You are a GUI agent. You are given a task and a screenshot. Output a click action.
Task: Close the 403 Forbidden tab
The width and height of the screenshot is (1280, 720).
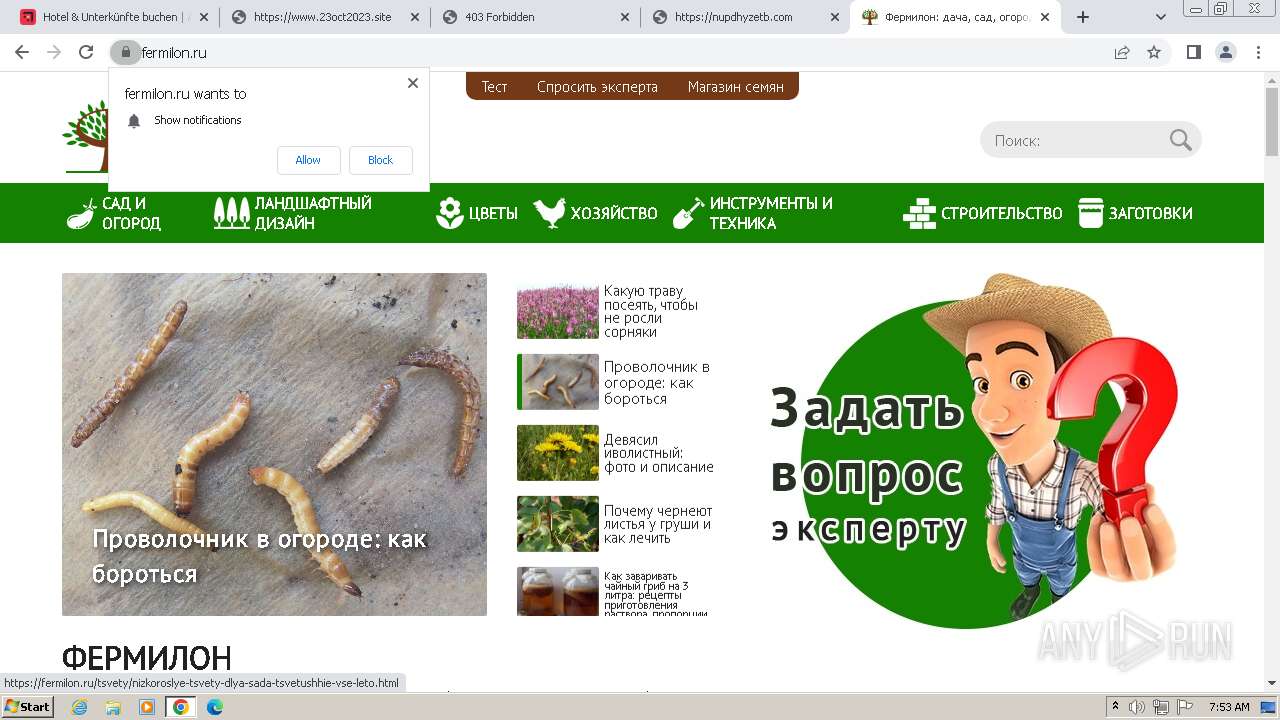(x=625, y=17)
